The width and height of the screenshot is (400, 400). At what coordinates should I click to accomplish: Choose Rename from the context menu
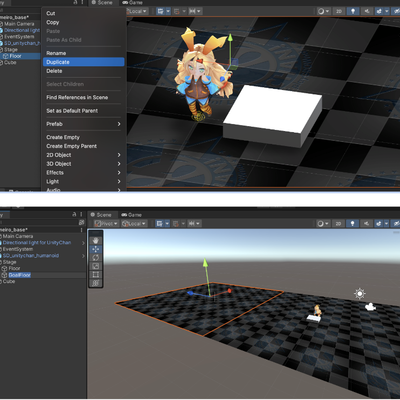[x=83, y=53]
